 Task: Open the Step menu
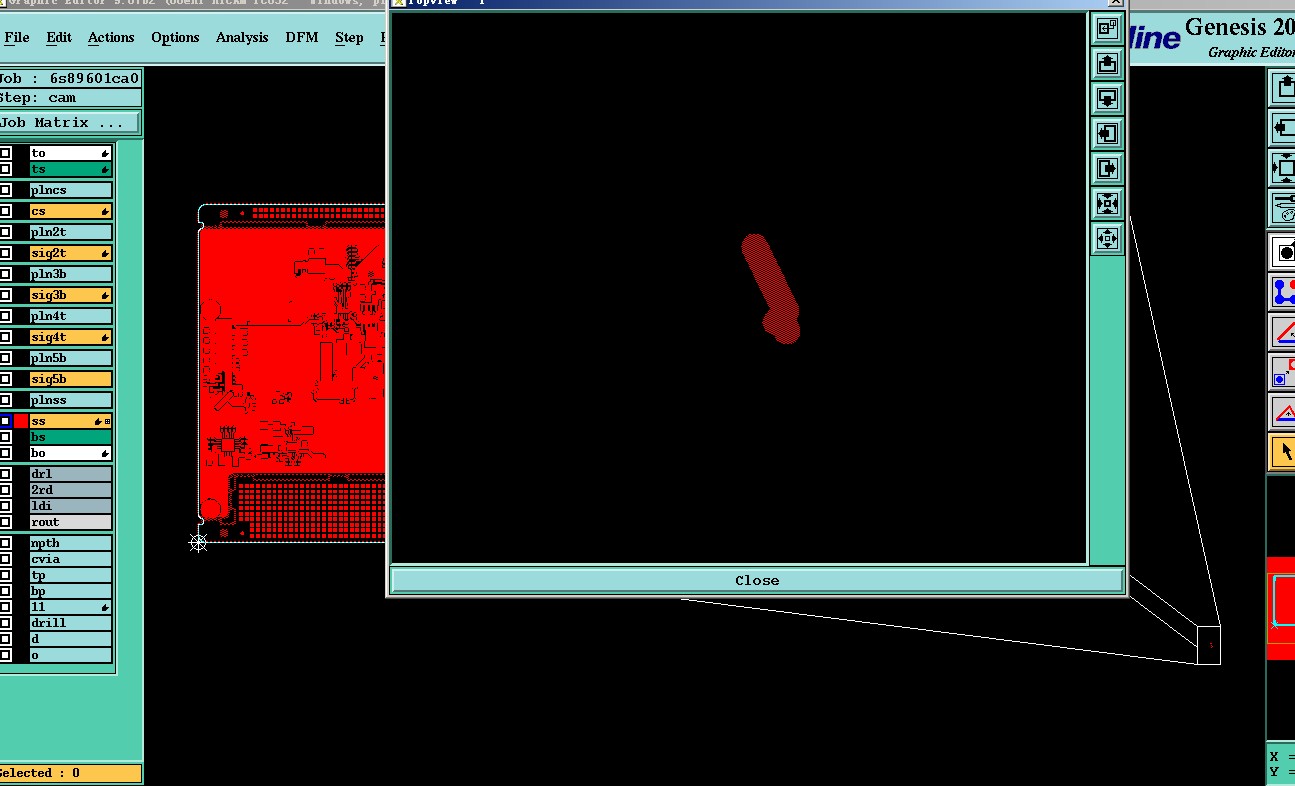[x=349, y=37]
